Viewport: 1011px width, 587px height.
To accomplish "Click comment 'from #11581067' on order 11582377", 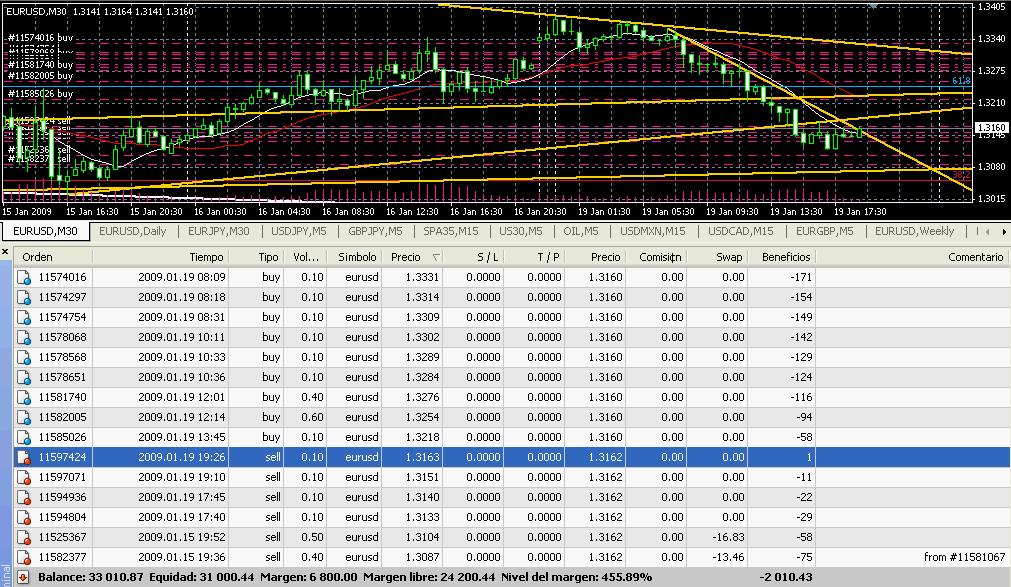I will tap(963, 557).
